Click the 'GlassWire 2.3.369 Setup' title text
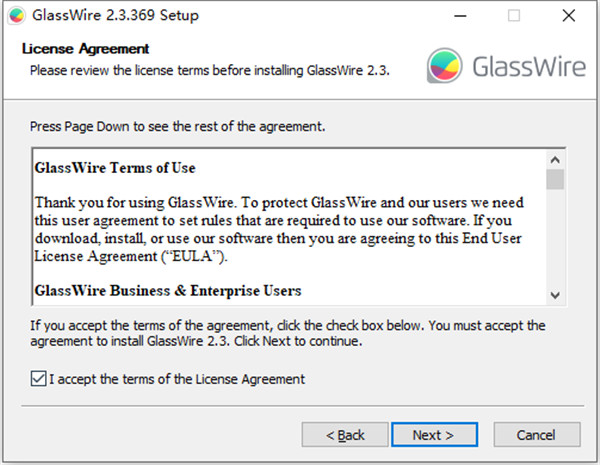Image resolution: width=600 pixels, height=465 pixels. [x=115, y=16]
